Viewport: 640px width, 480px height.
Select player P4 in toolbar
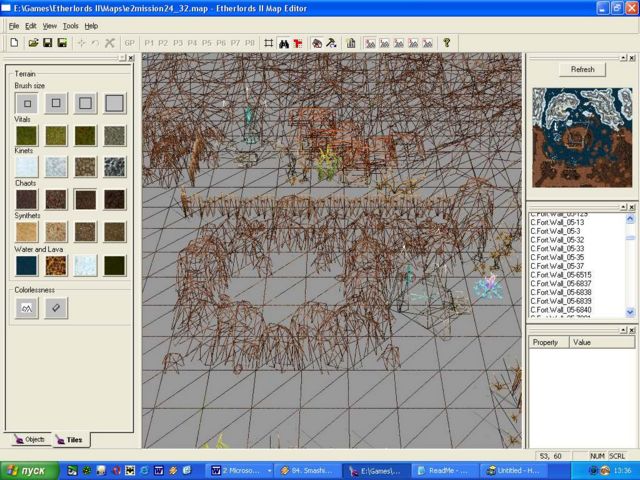pyautogui.click(x=192, y=43)
